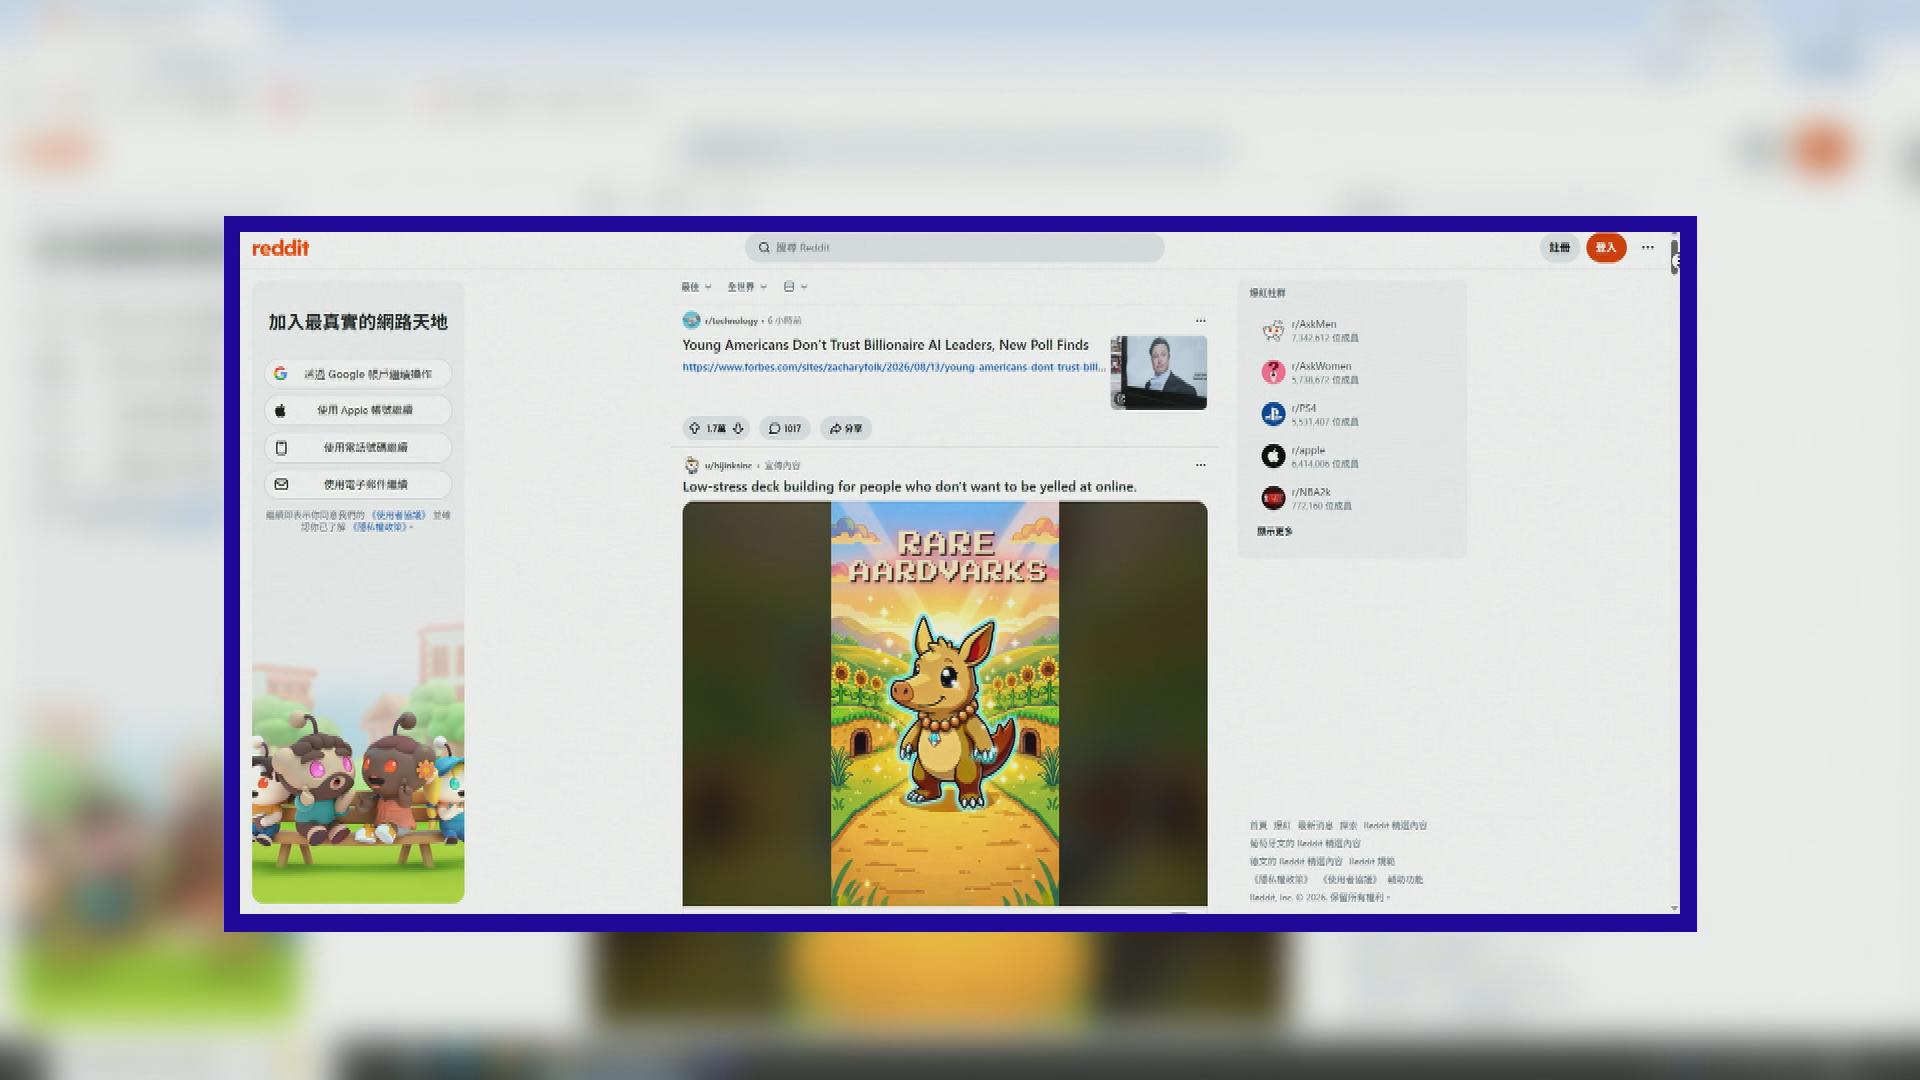Open the 使用者協議 link in the sign-up panel
The height and width of the screenshot is (1080, 1920).
[x=399, y=515]
